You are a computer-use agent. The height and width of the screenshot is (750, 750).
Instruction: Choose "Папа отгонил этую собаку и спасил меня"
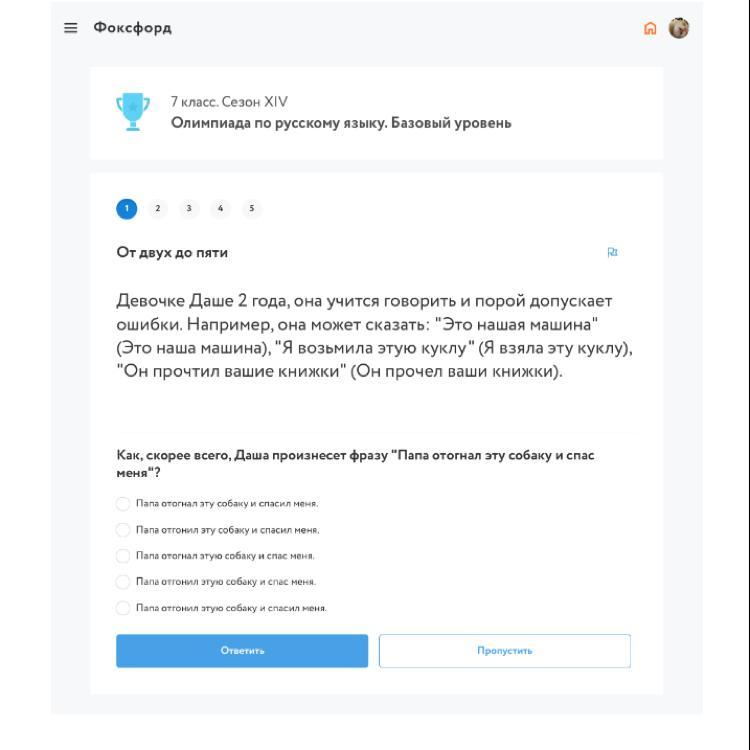click(x=123, y=607)
